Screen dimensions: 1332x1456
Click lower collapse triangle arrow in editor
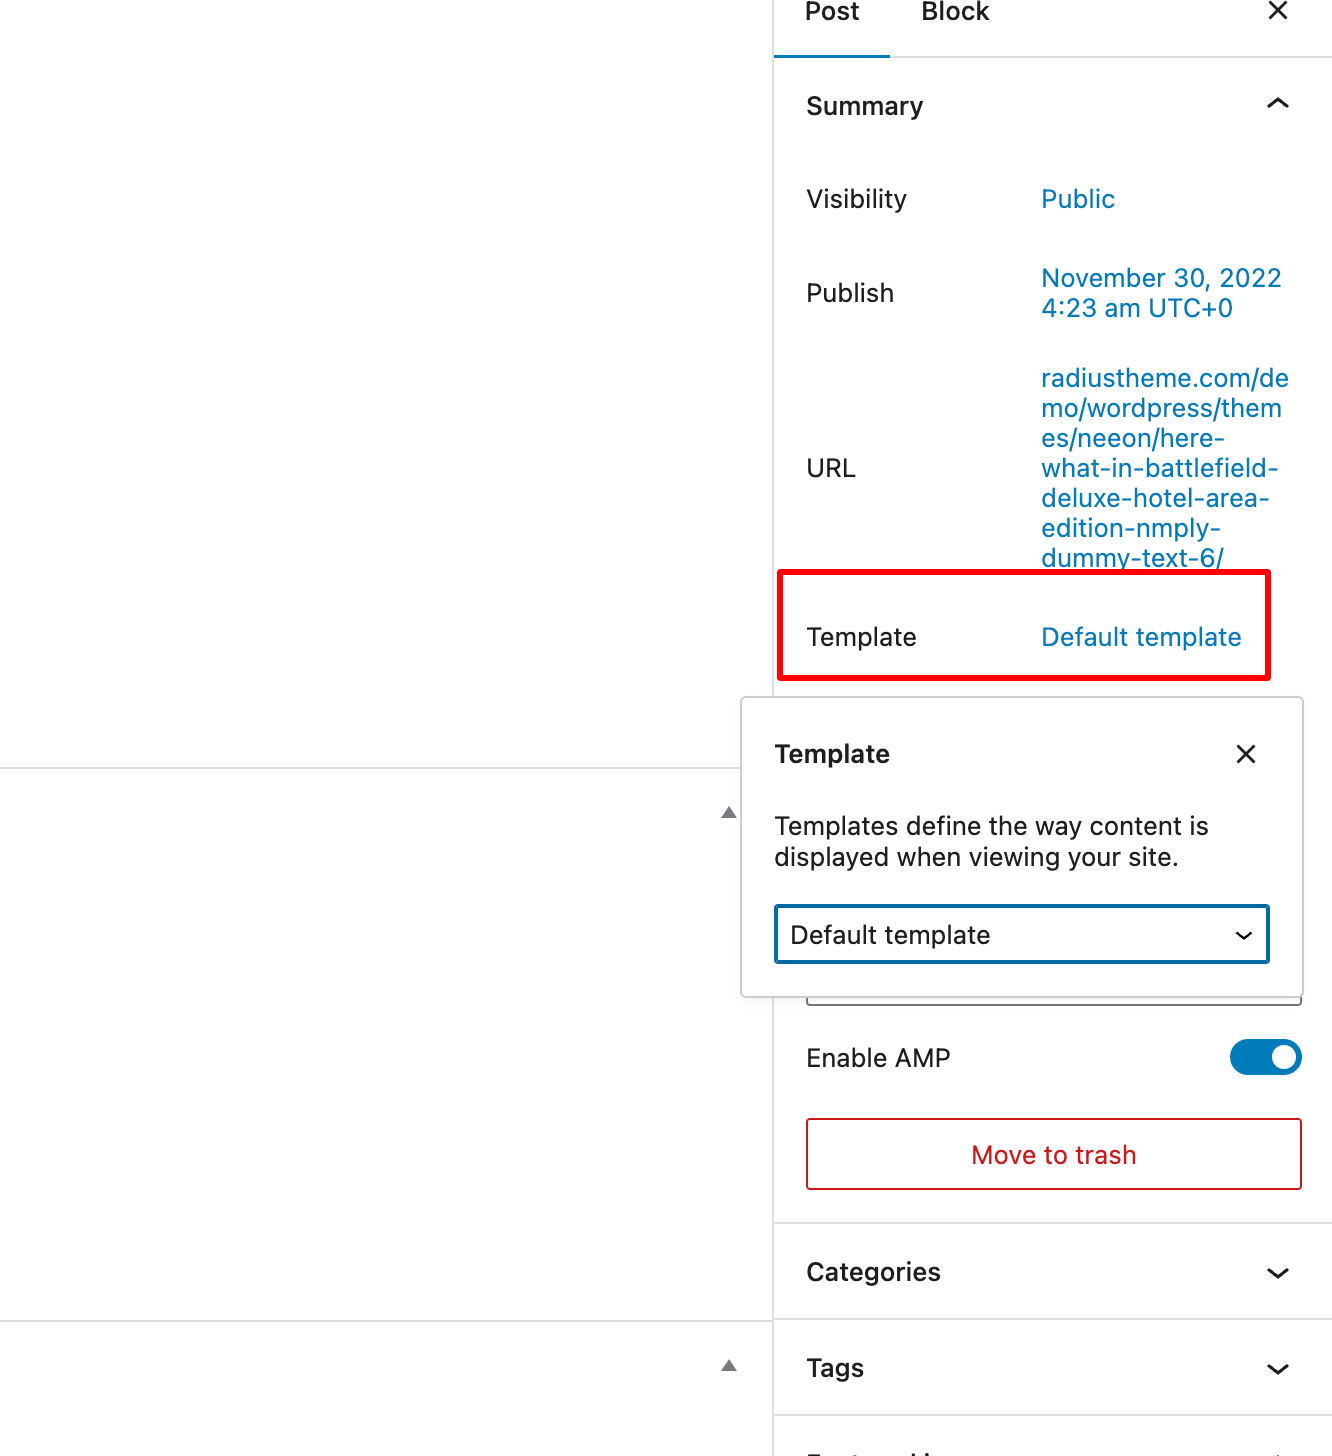pyautogui.click(x=729, y=1365)
